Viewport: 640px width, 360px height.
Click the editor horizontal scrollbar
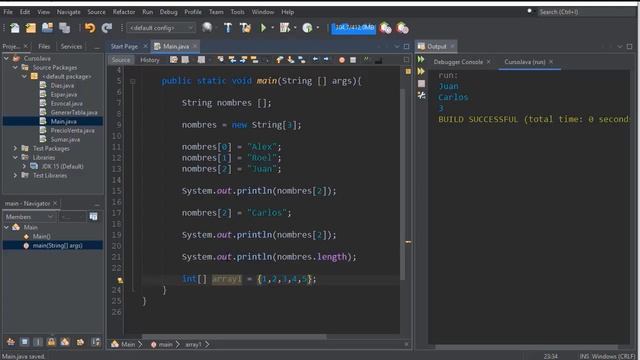[234, 337]
